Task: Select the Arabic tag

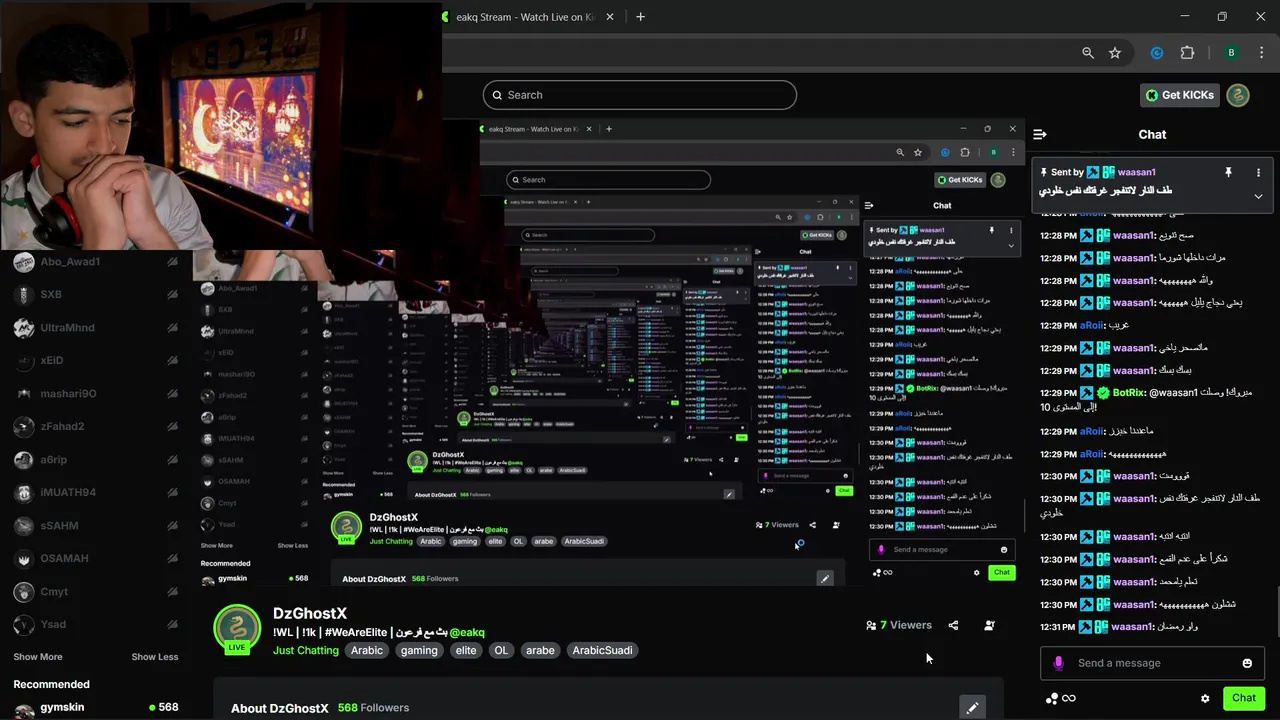Action: (x=367, y=650)
